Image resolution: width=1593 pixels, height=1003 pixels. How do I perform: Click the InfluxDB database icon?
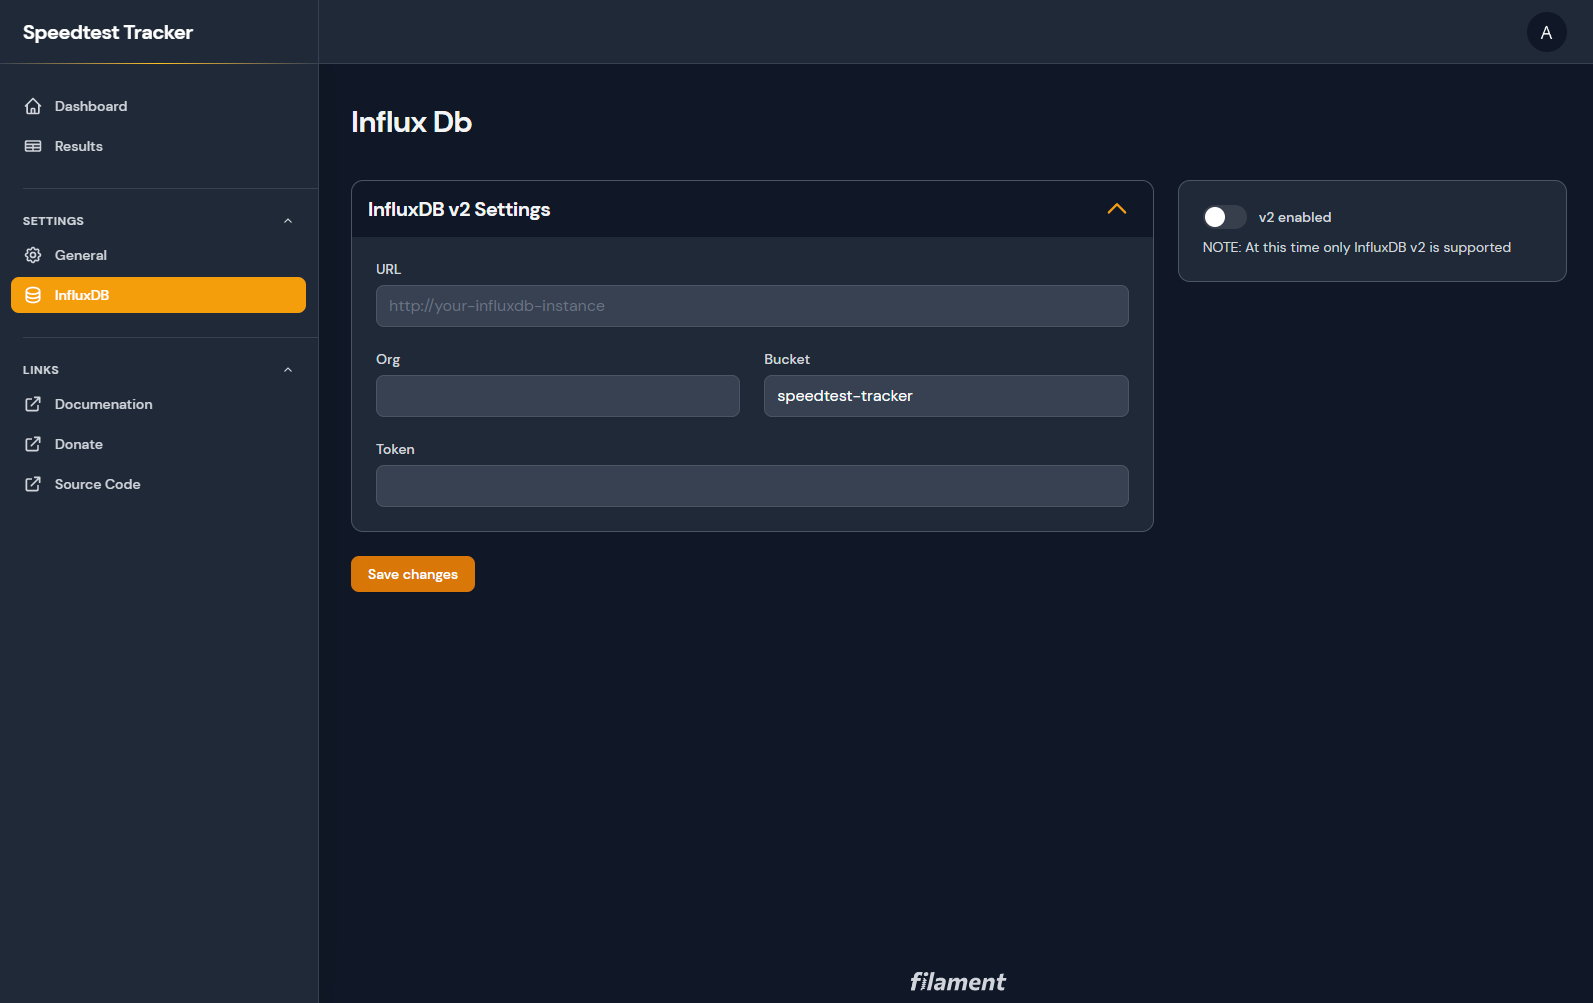tap(33, 295)
